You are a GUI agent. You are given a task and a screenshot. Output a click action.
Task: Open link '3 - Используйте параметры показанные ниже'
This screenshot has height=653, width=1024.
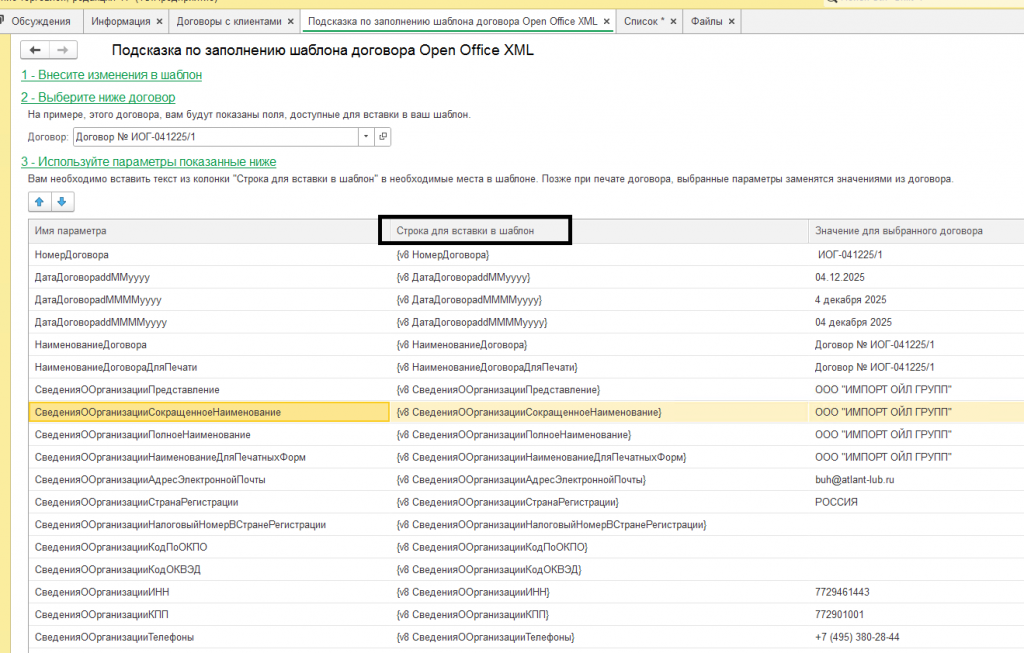tap(148, 161)
